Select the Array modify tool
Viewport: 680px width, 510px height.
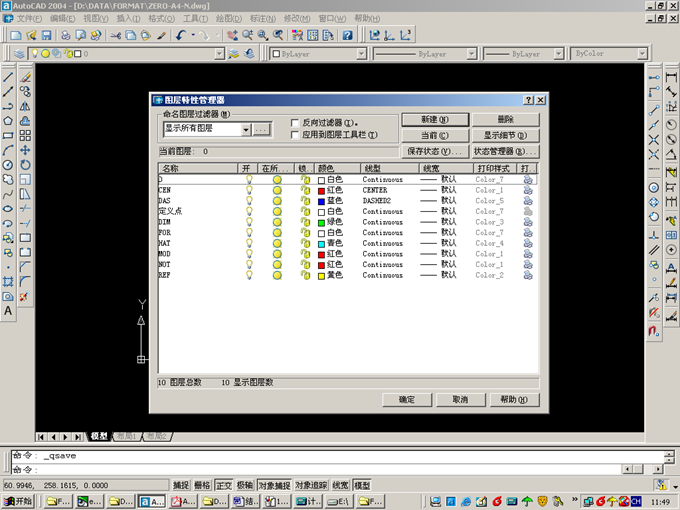[25, 135]
